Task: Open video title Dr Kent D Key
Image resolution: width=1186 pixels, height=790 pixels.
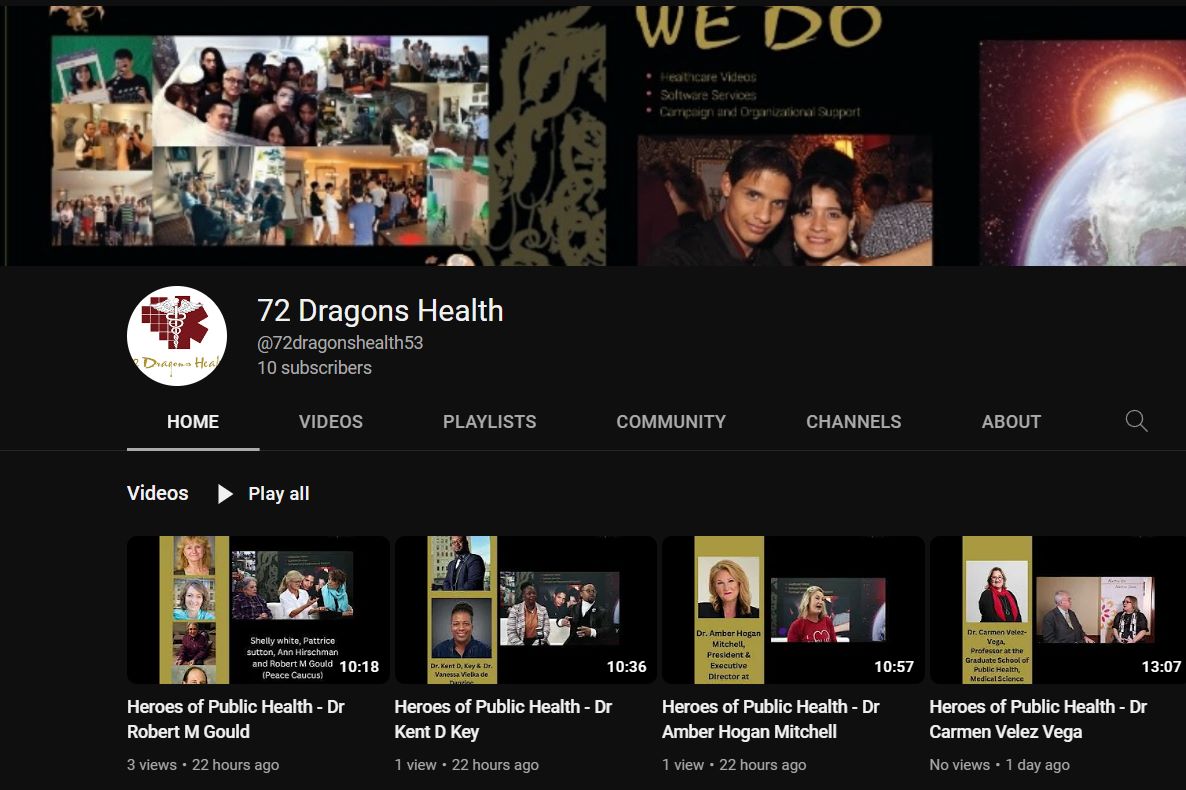Action: click(503, 719)
